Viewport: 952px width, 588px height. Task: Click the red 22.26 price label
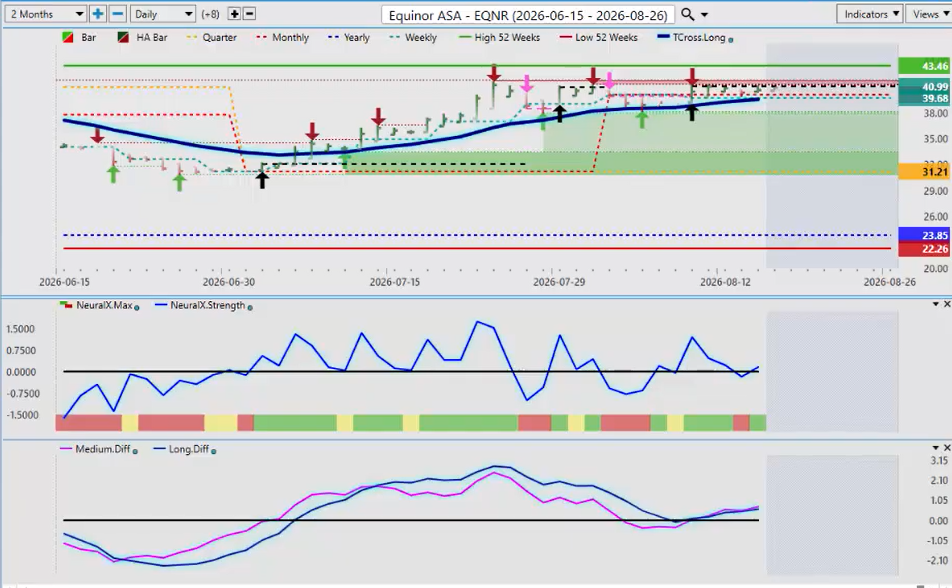pos(923,248)
